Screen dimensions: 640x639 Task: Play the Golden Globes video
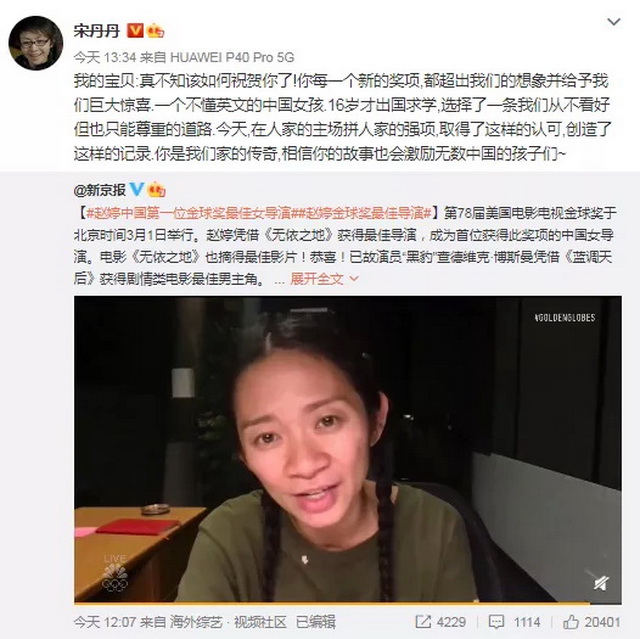click(348, 449)
